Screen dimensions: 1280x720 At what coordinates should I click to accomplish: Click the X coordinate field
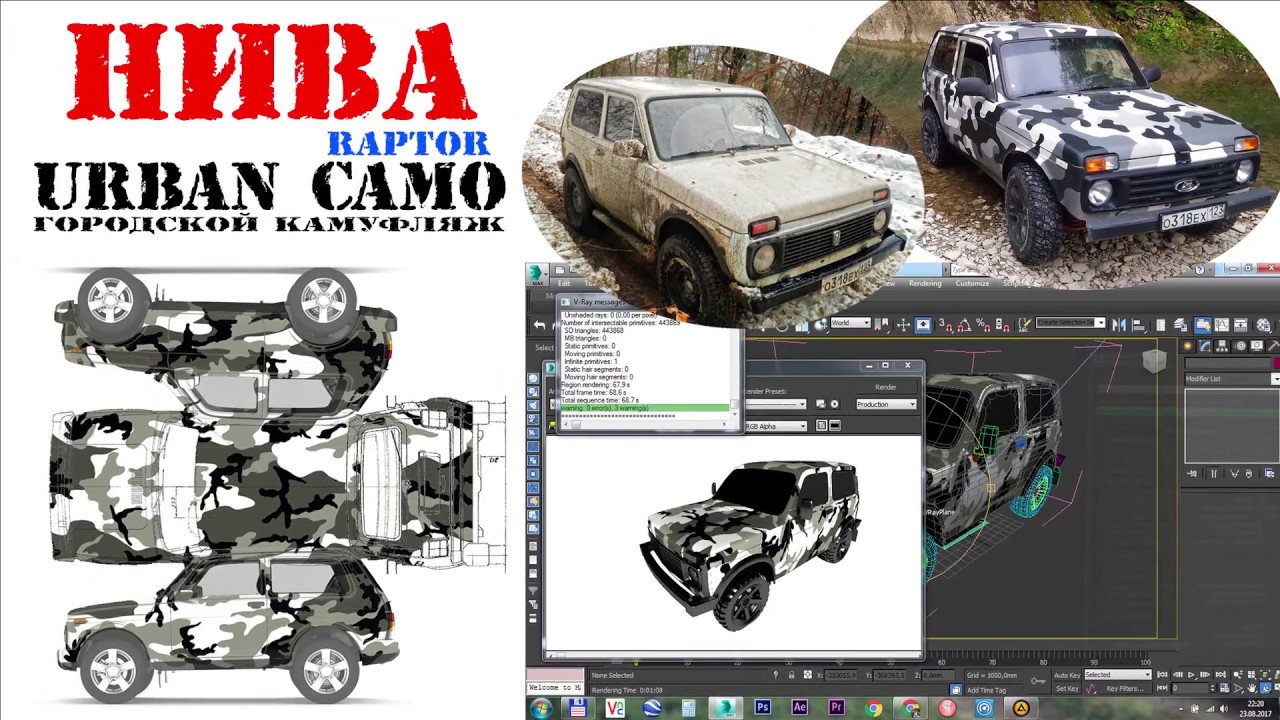(843, 676)
